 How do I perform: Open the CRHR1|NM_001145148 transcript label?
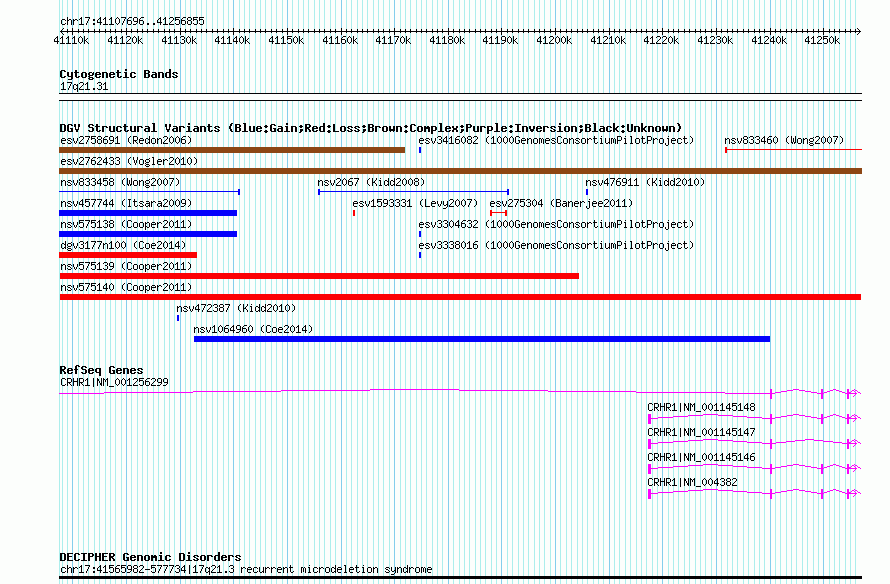coord(702,407)
